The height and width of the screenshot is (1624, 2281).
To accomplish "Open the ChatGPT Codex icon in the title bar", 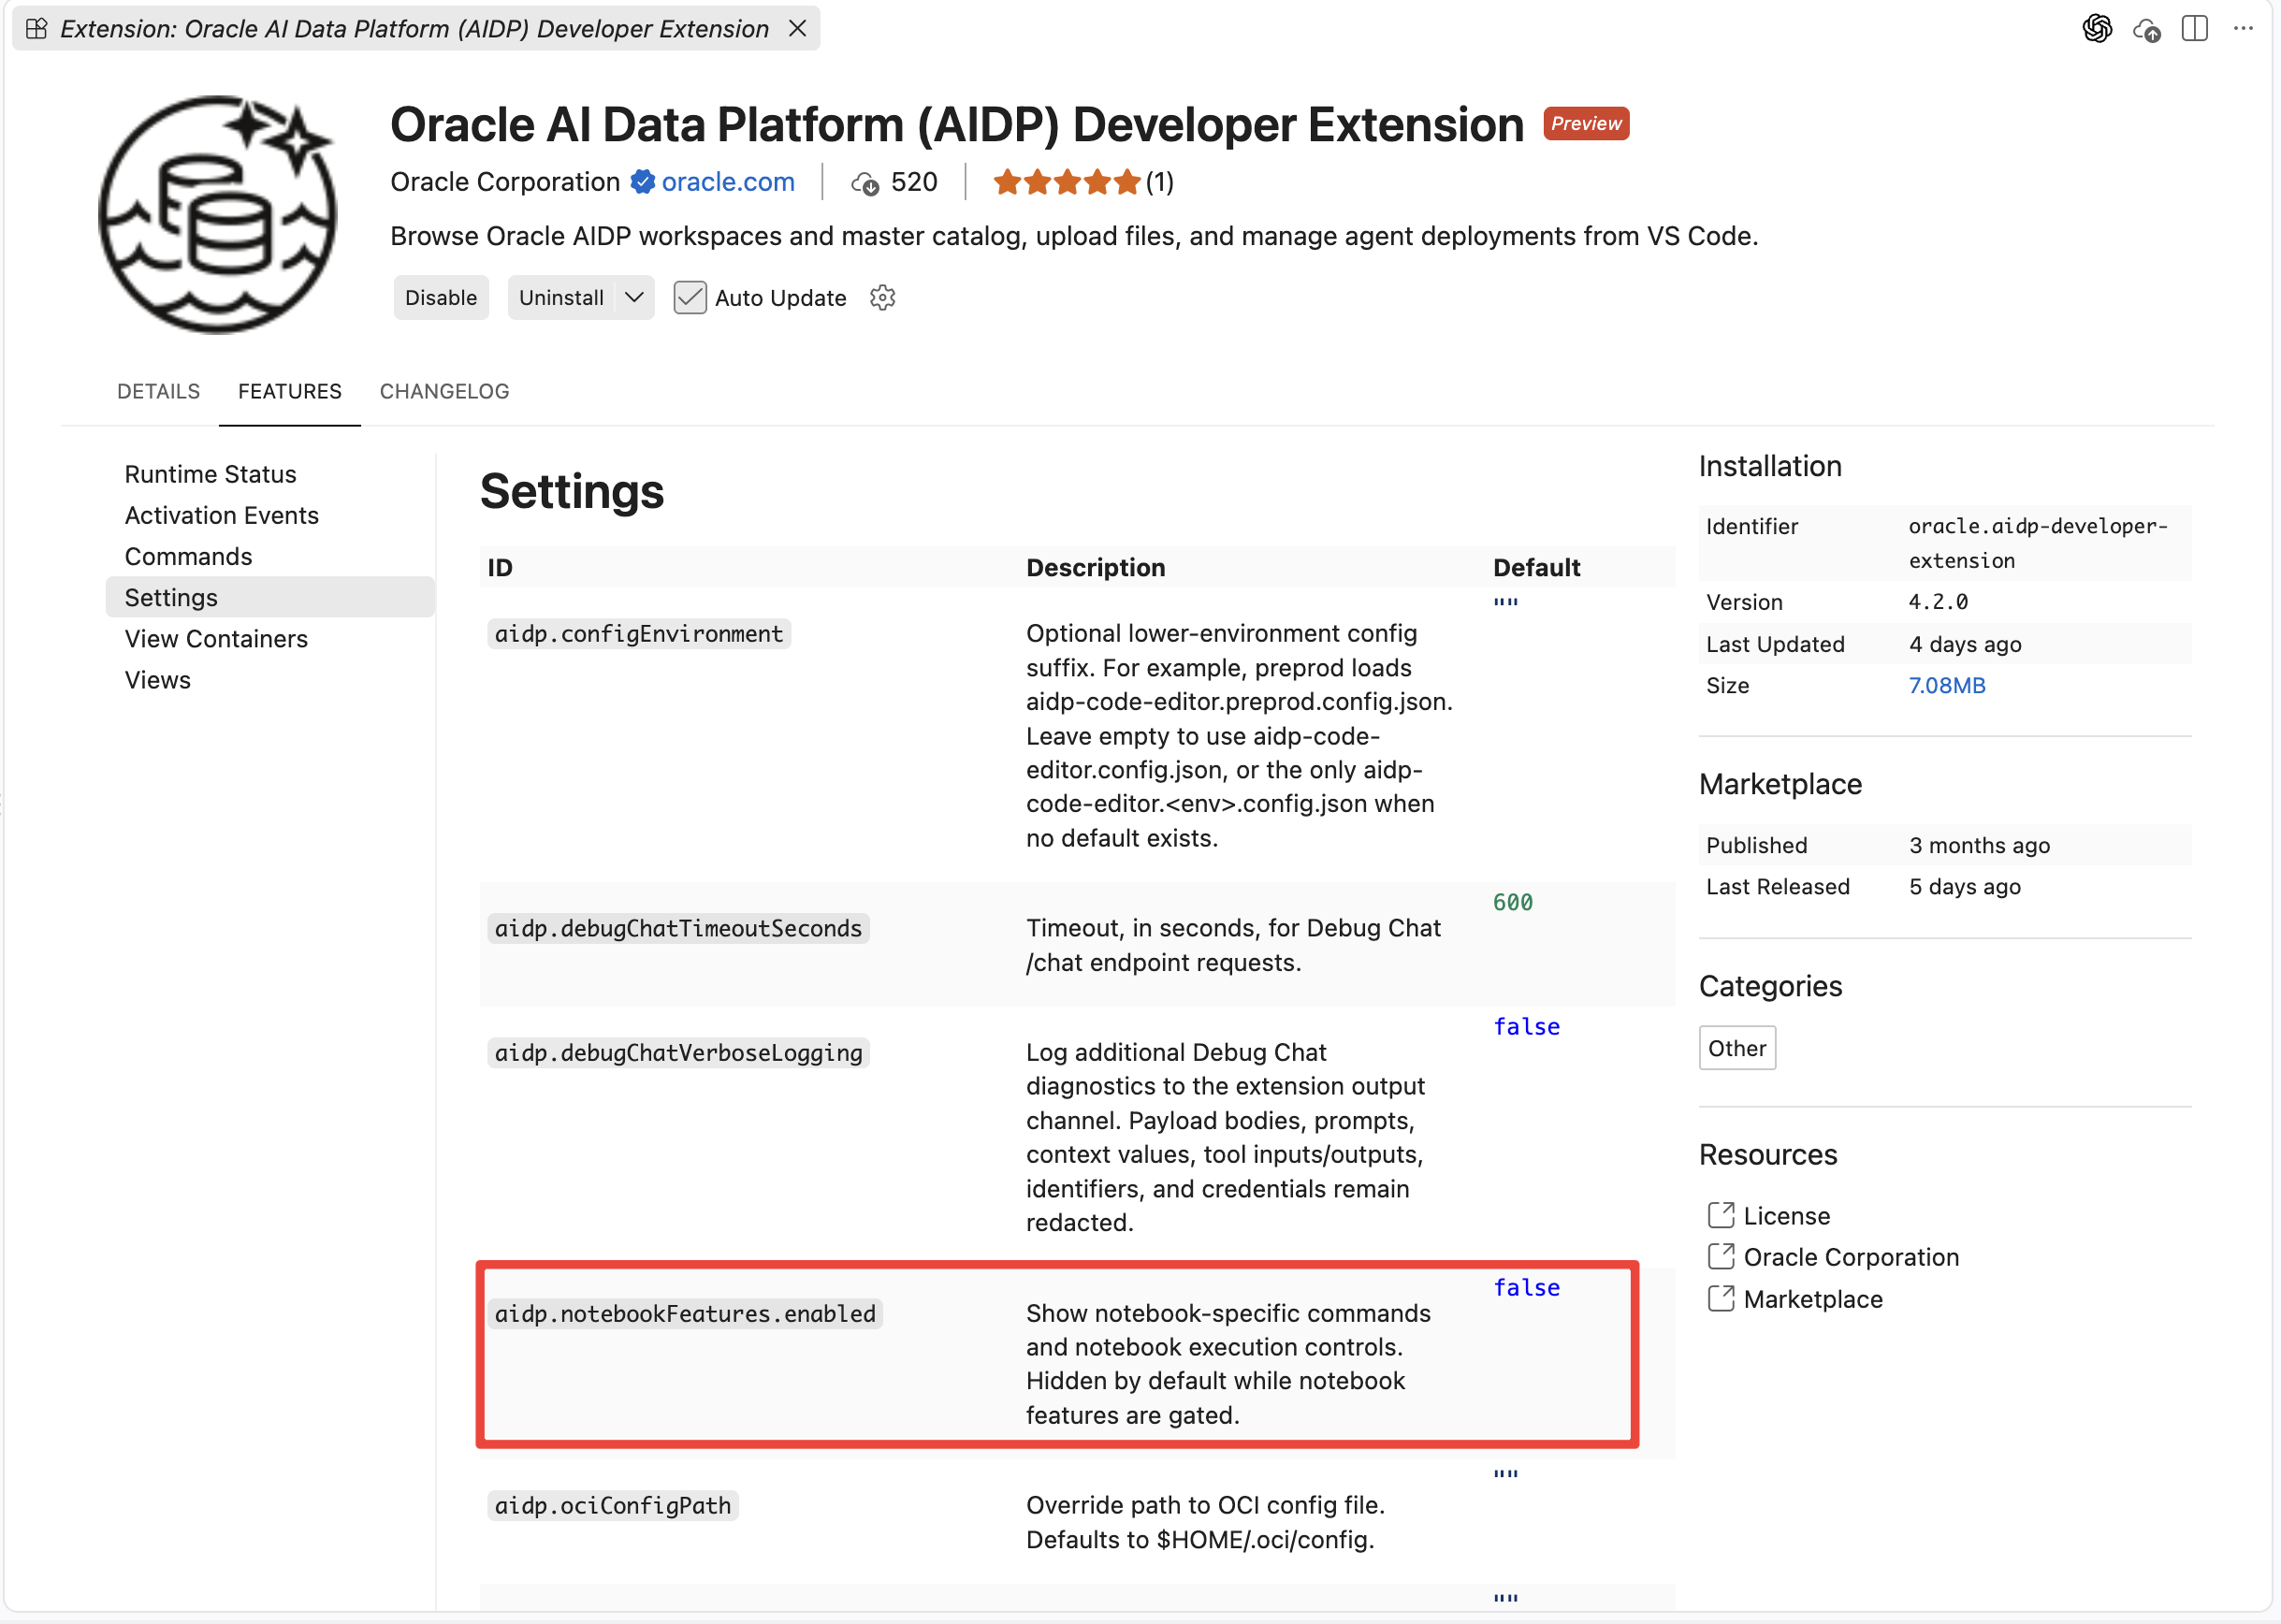I will click(2097, 29).
